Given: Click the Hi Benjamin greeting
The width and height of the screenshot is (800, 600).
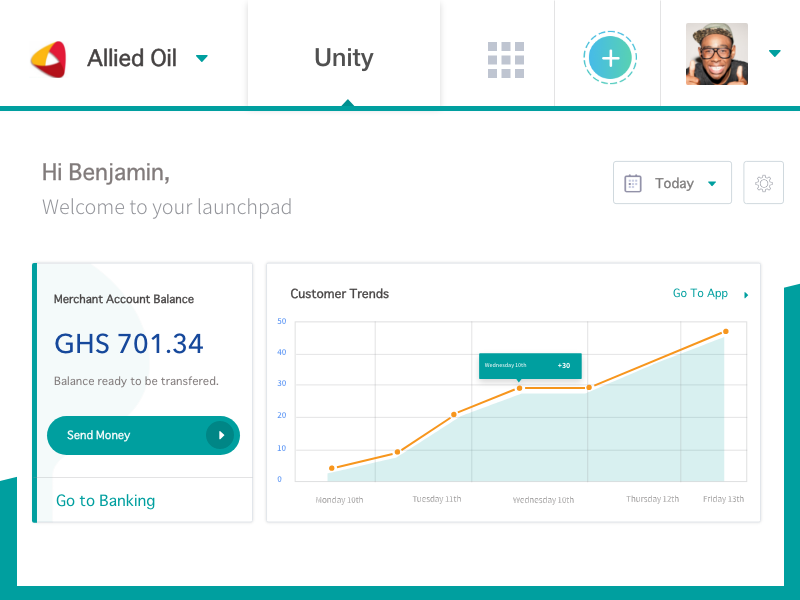Looking at the screenshot, I should click(x=106, y=172).
